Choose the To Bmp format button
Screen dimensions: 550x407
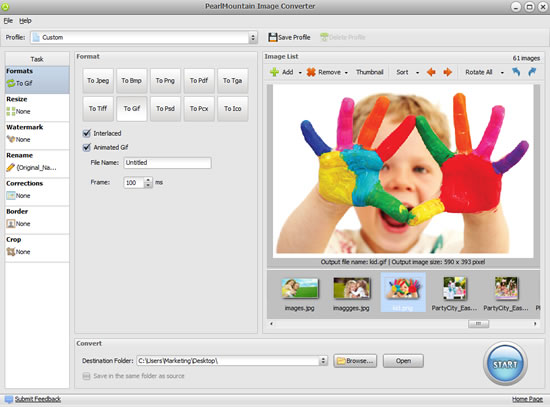132,81
